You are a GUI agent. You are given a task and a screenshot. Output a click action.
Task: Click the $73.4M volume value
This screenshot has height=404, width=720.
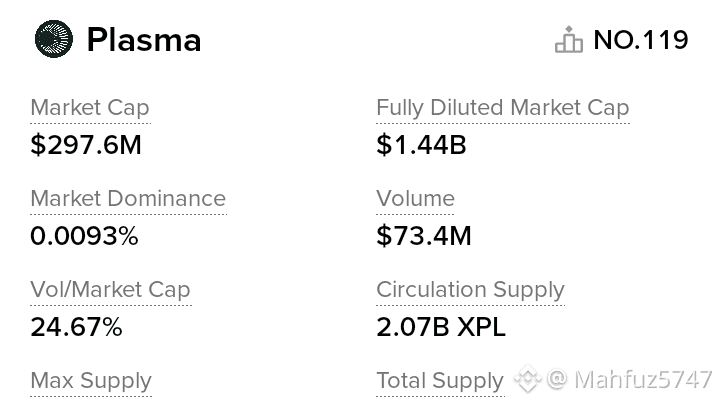[424, 236]
